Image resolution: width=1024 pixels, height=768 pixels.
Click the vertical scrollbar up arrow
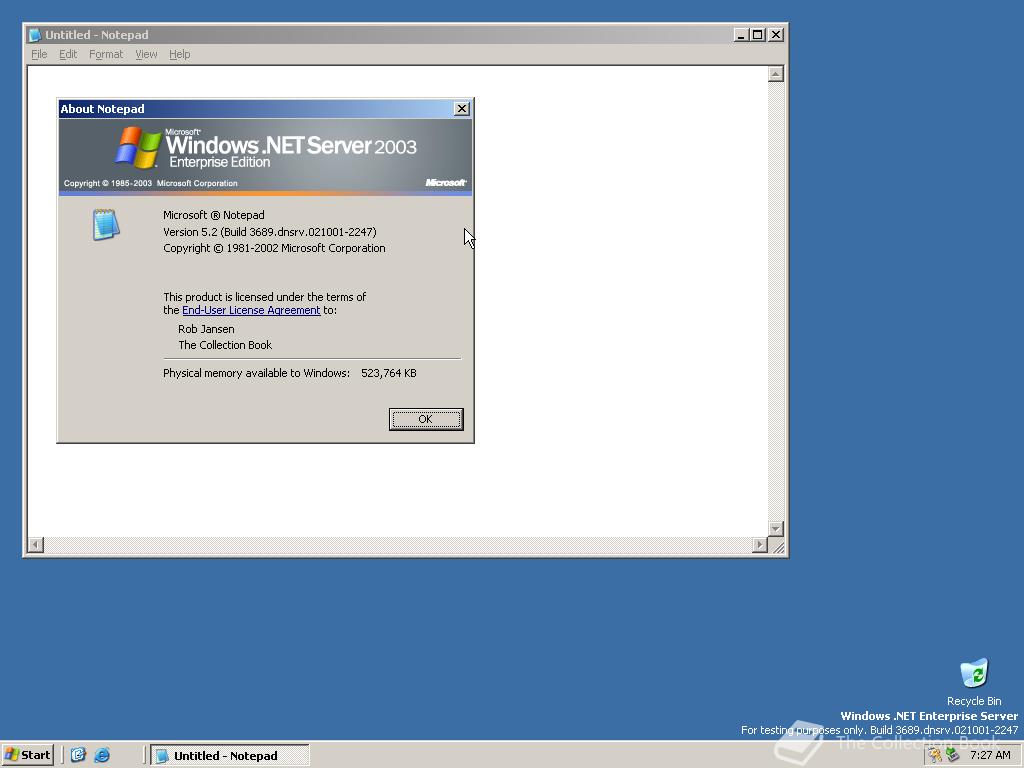(x=775, y=74)
